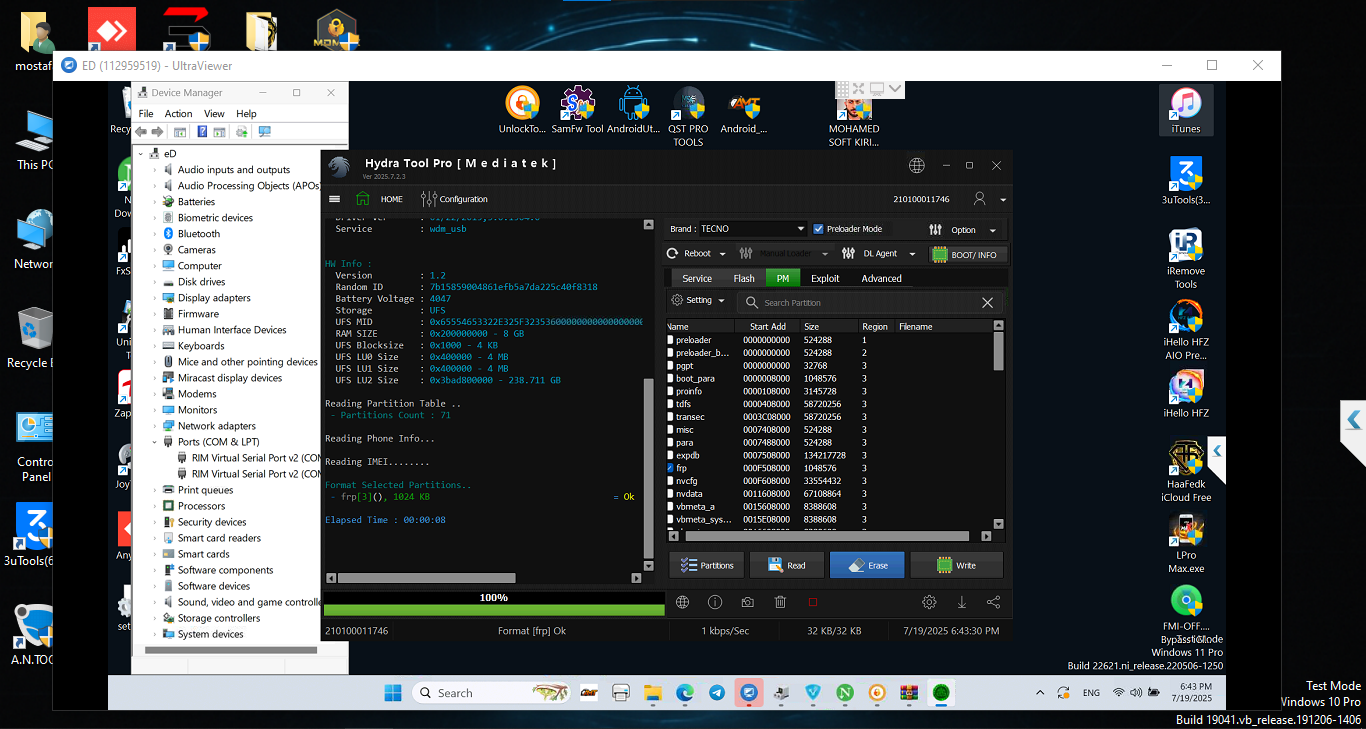The width and height of the screenshot is (1366, 729).
Task: Tick the misc partition checkbox
Action: (671, 430)
